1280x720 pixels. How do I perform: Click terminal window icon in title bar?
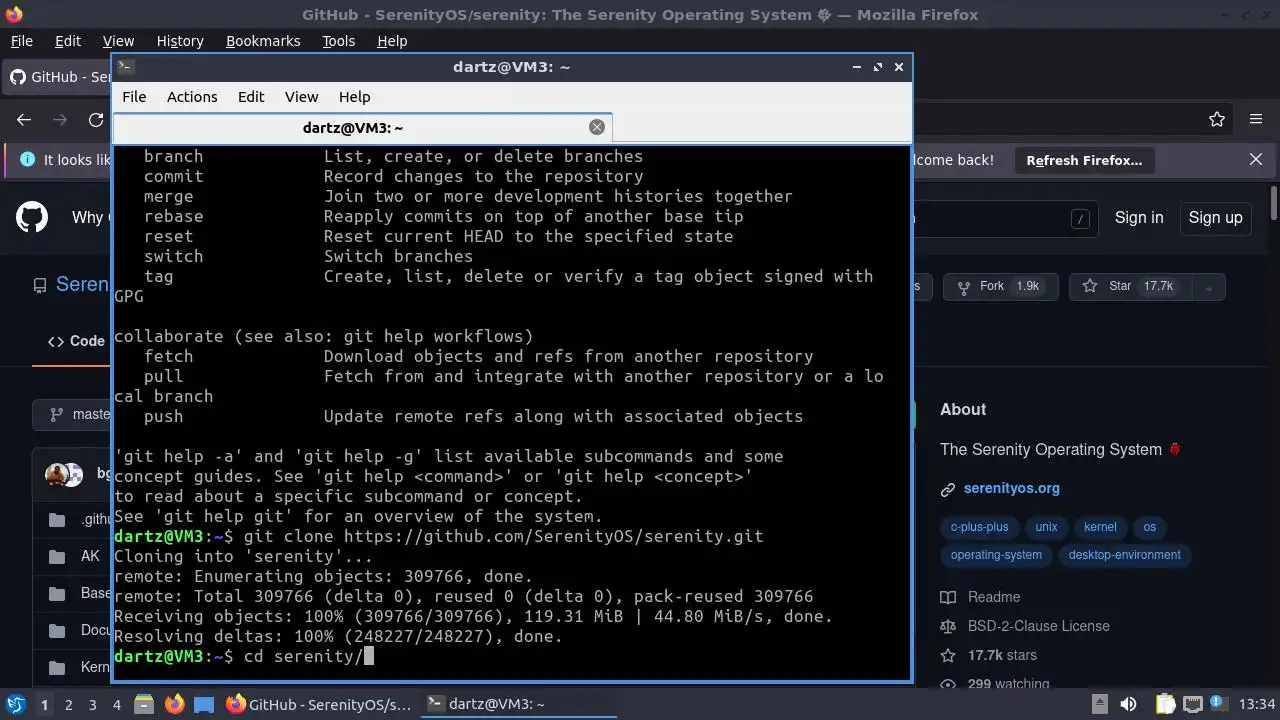[125, 67]
